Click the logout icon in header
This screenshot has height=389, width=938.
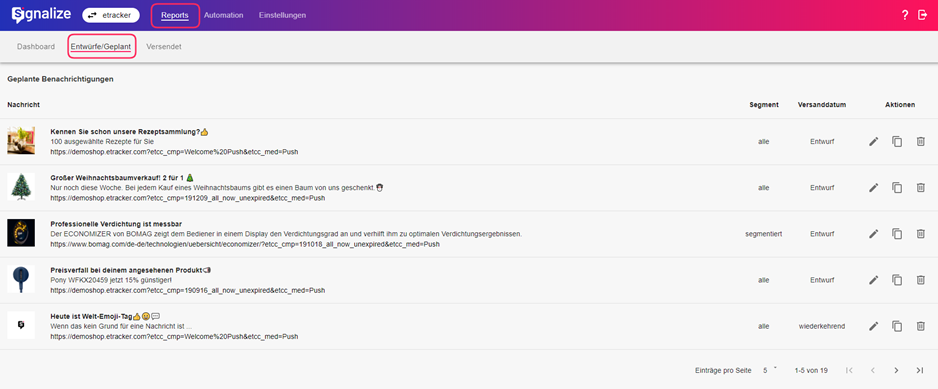[922, 16]
